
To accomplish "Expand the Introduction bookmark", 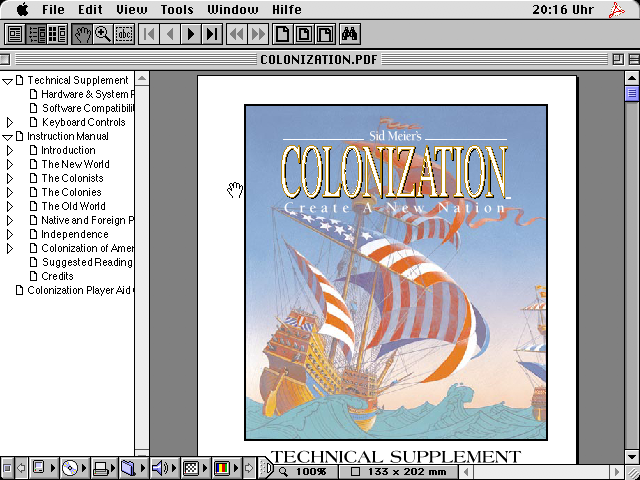I will click(9, 151).
